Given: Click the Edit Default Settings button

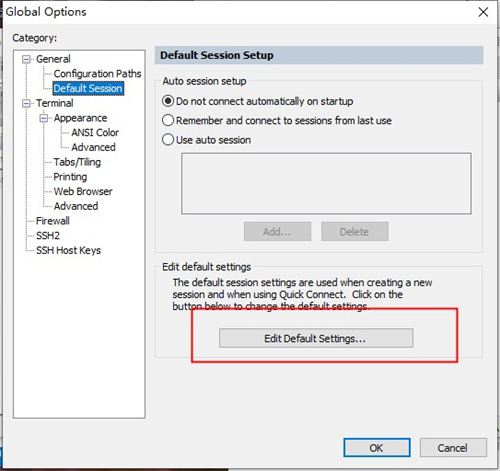Looking at the screenshot, I should pos(316,338).
